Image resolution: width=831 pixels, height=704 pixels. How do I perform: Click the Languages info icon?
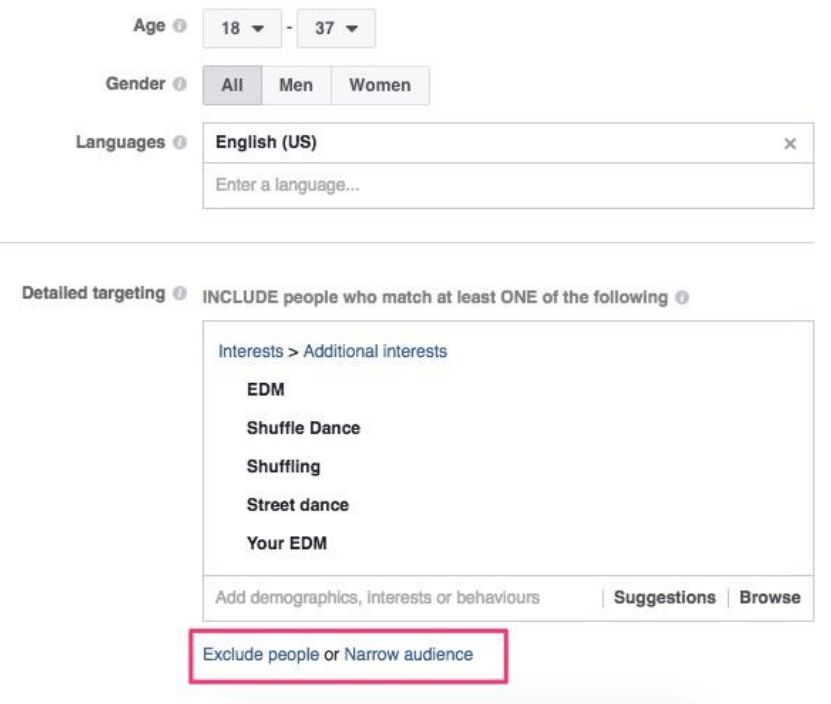point(180,142)
